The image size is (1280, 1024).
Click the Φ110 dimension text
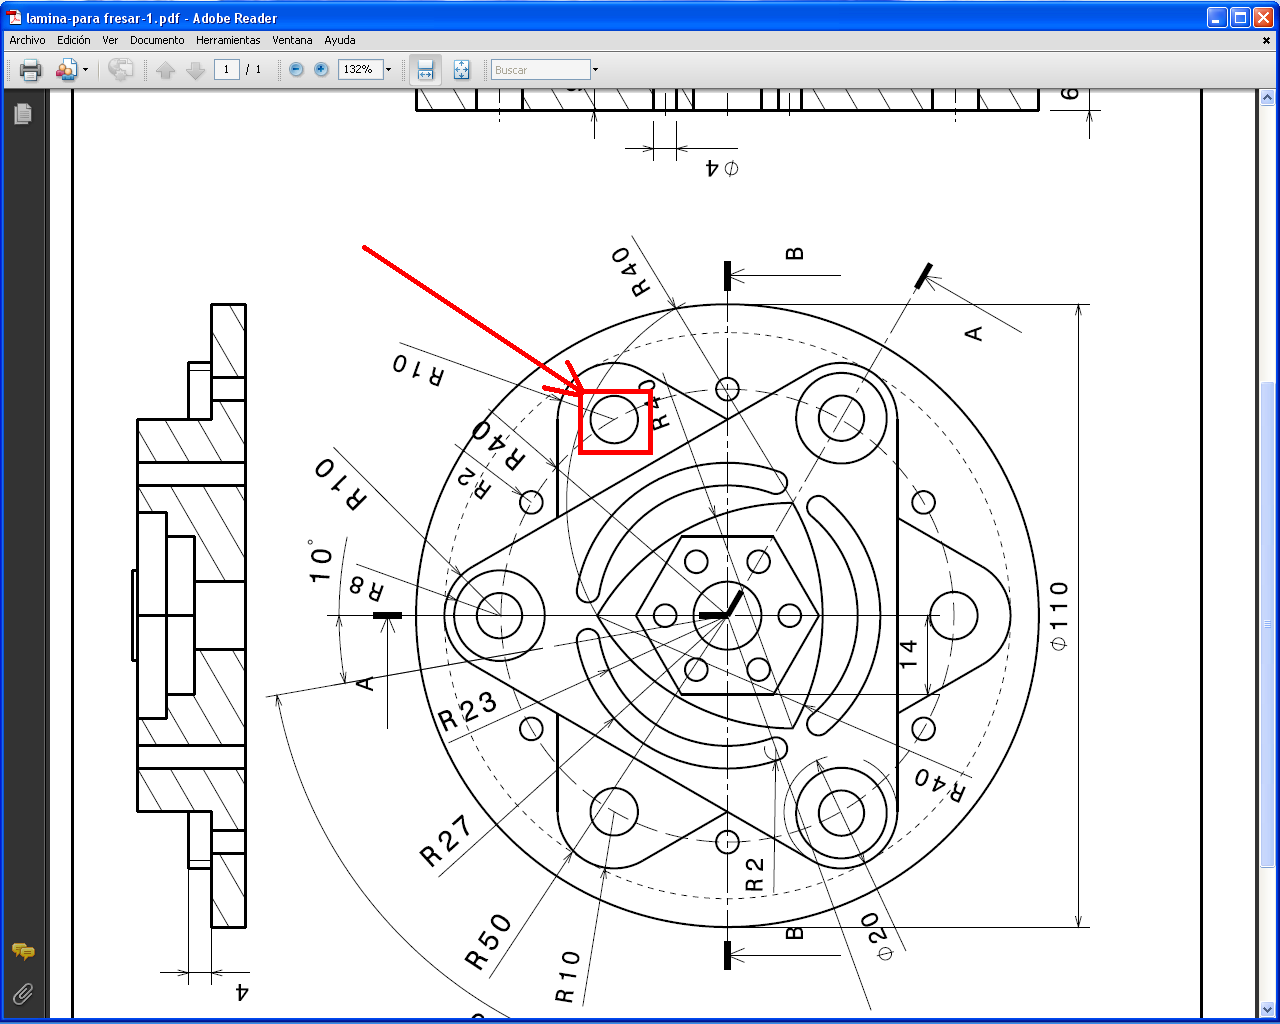tap(1060, 616)
